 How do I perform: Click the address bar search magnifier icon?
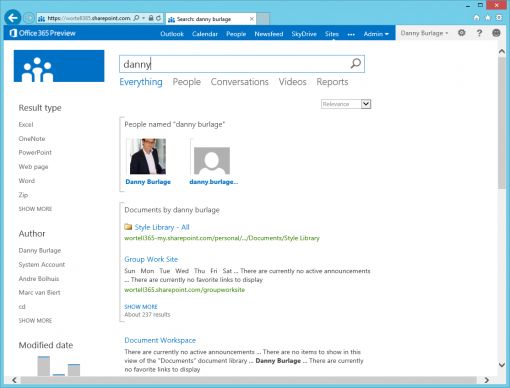136,18
